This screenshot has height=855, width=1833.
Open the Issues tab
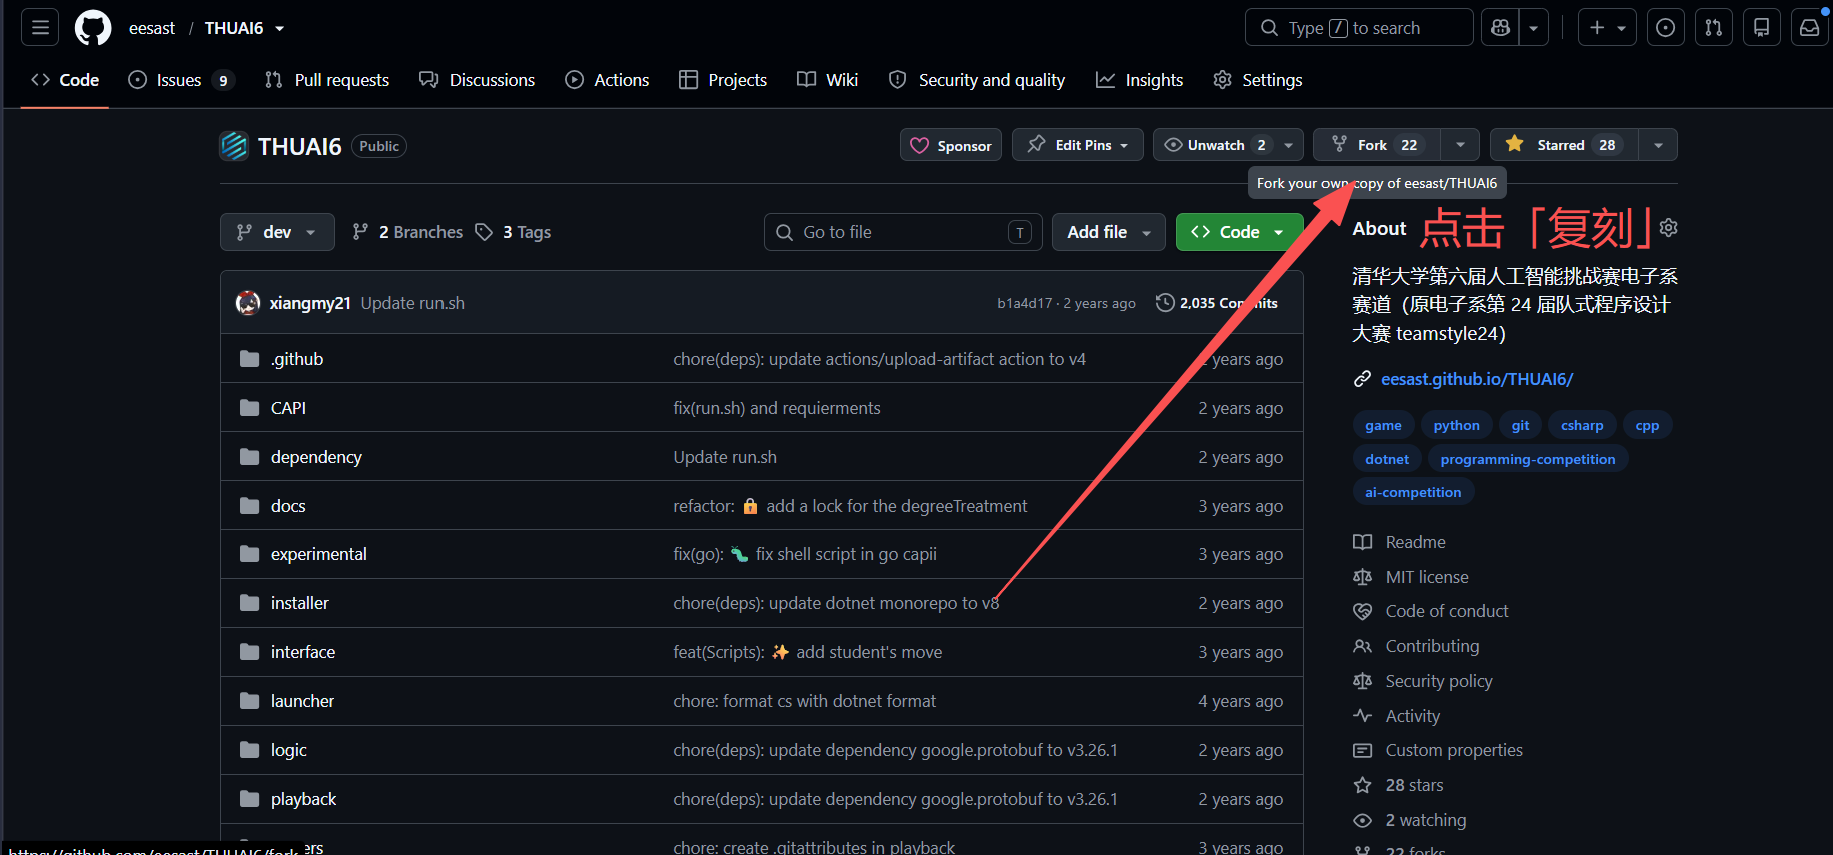click(182, 80)
